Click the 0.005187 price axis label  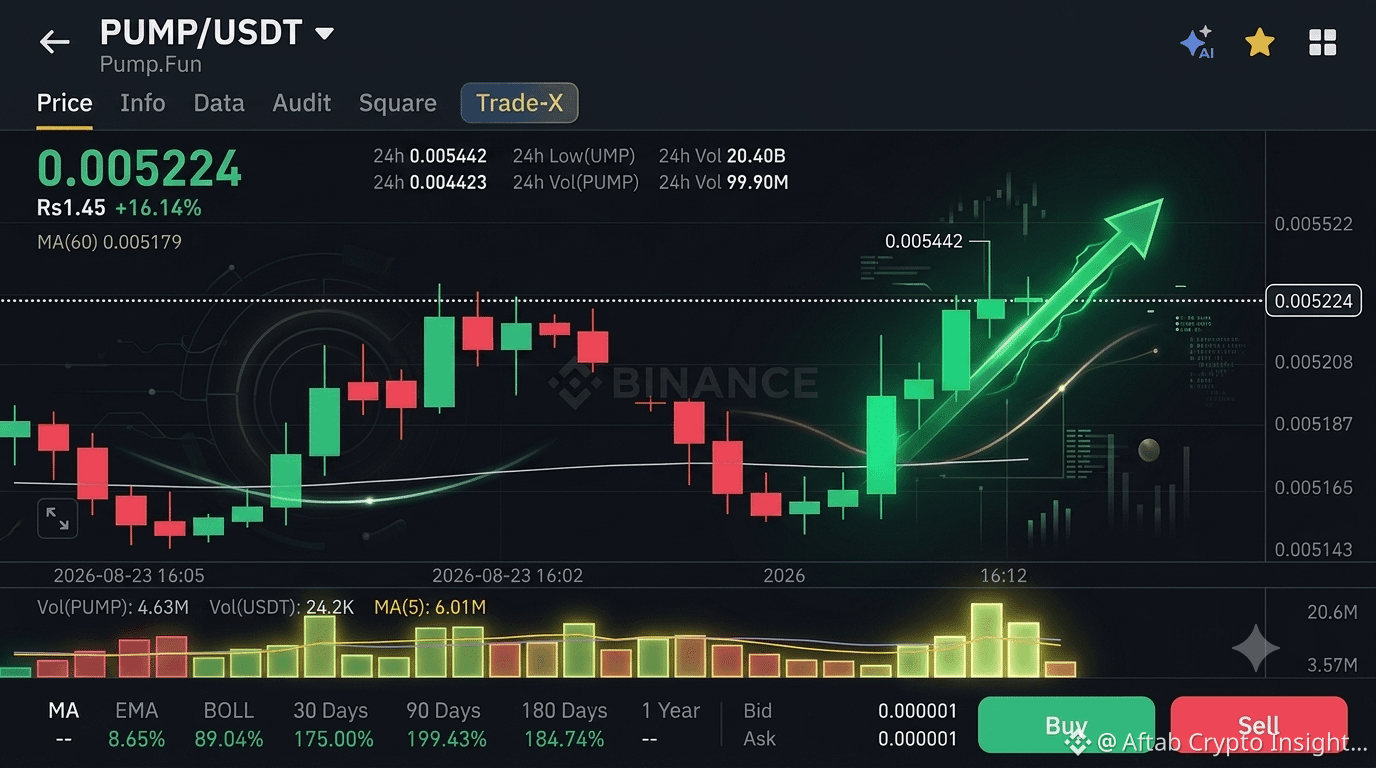[x=1314, y=425]
